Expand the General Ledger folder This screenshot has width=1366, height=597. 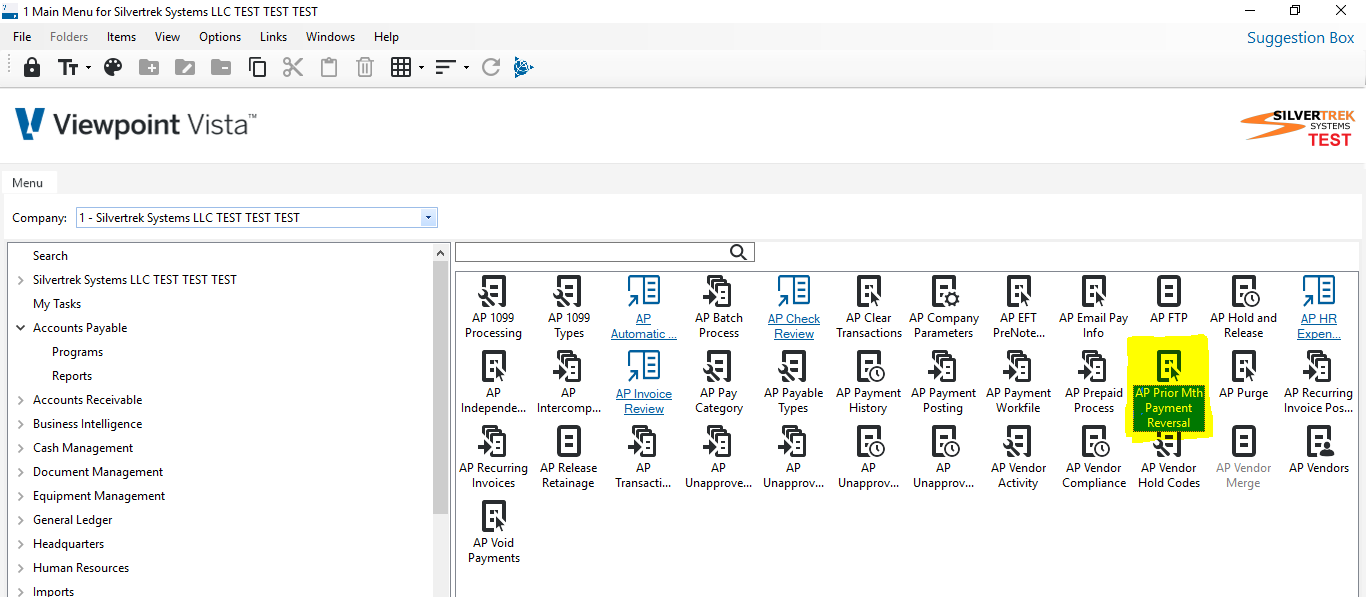[x=20, y=520]
